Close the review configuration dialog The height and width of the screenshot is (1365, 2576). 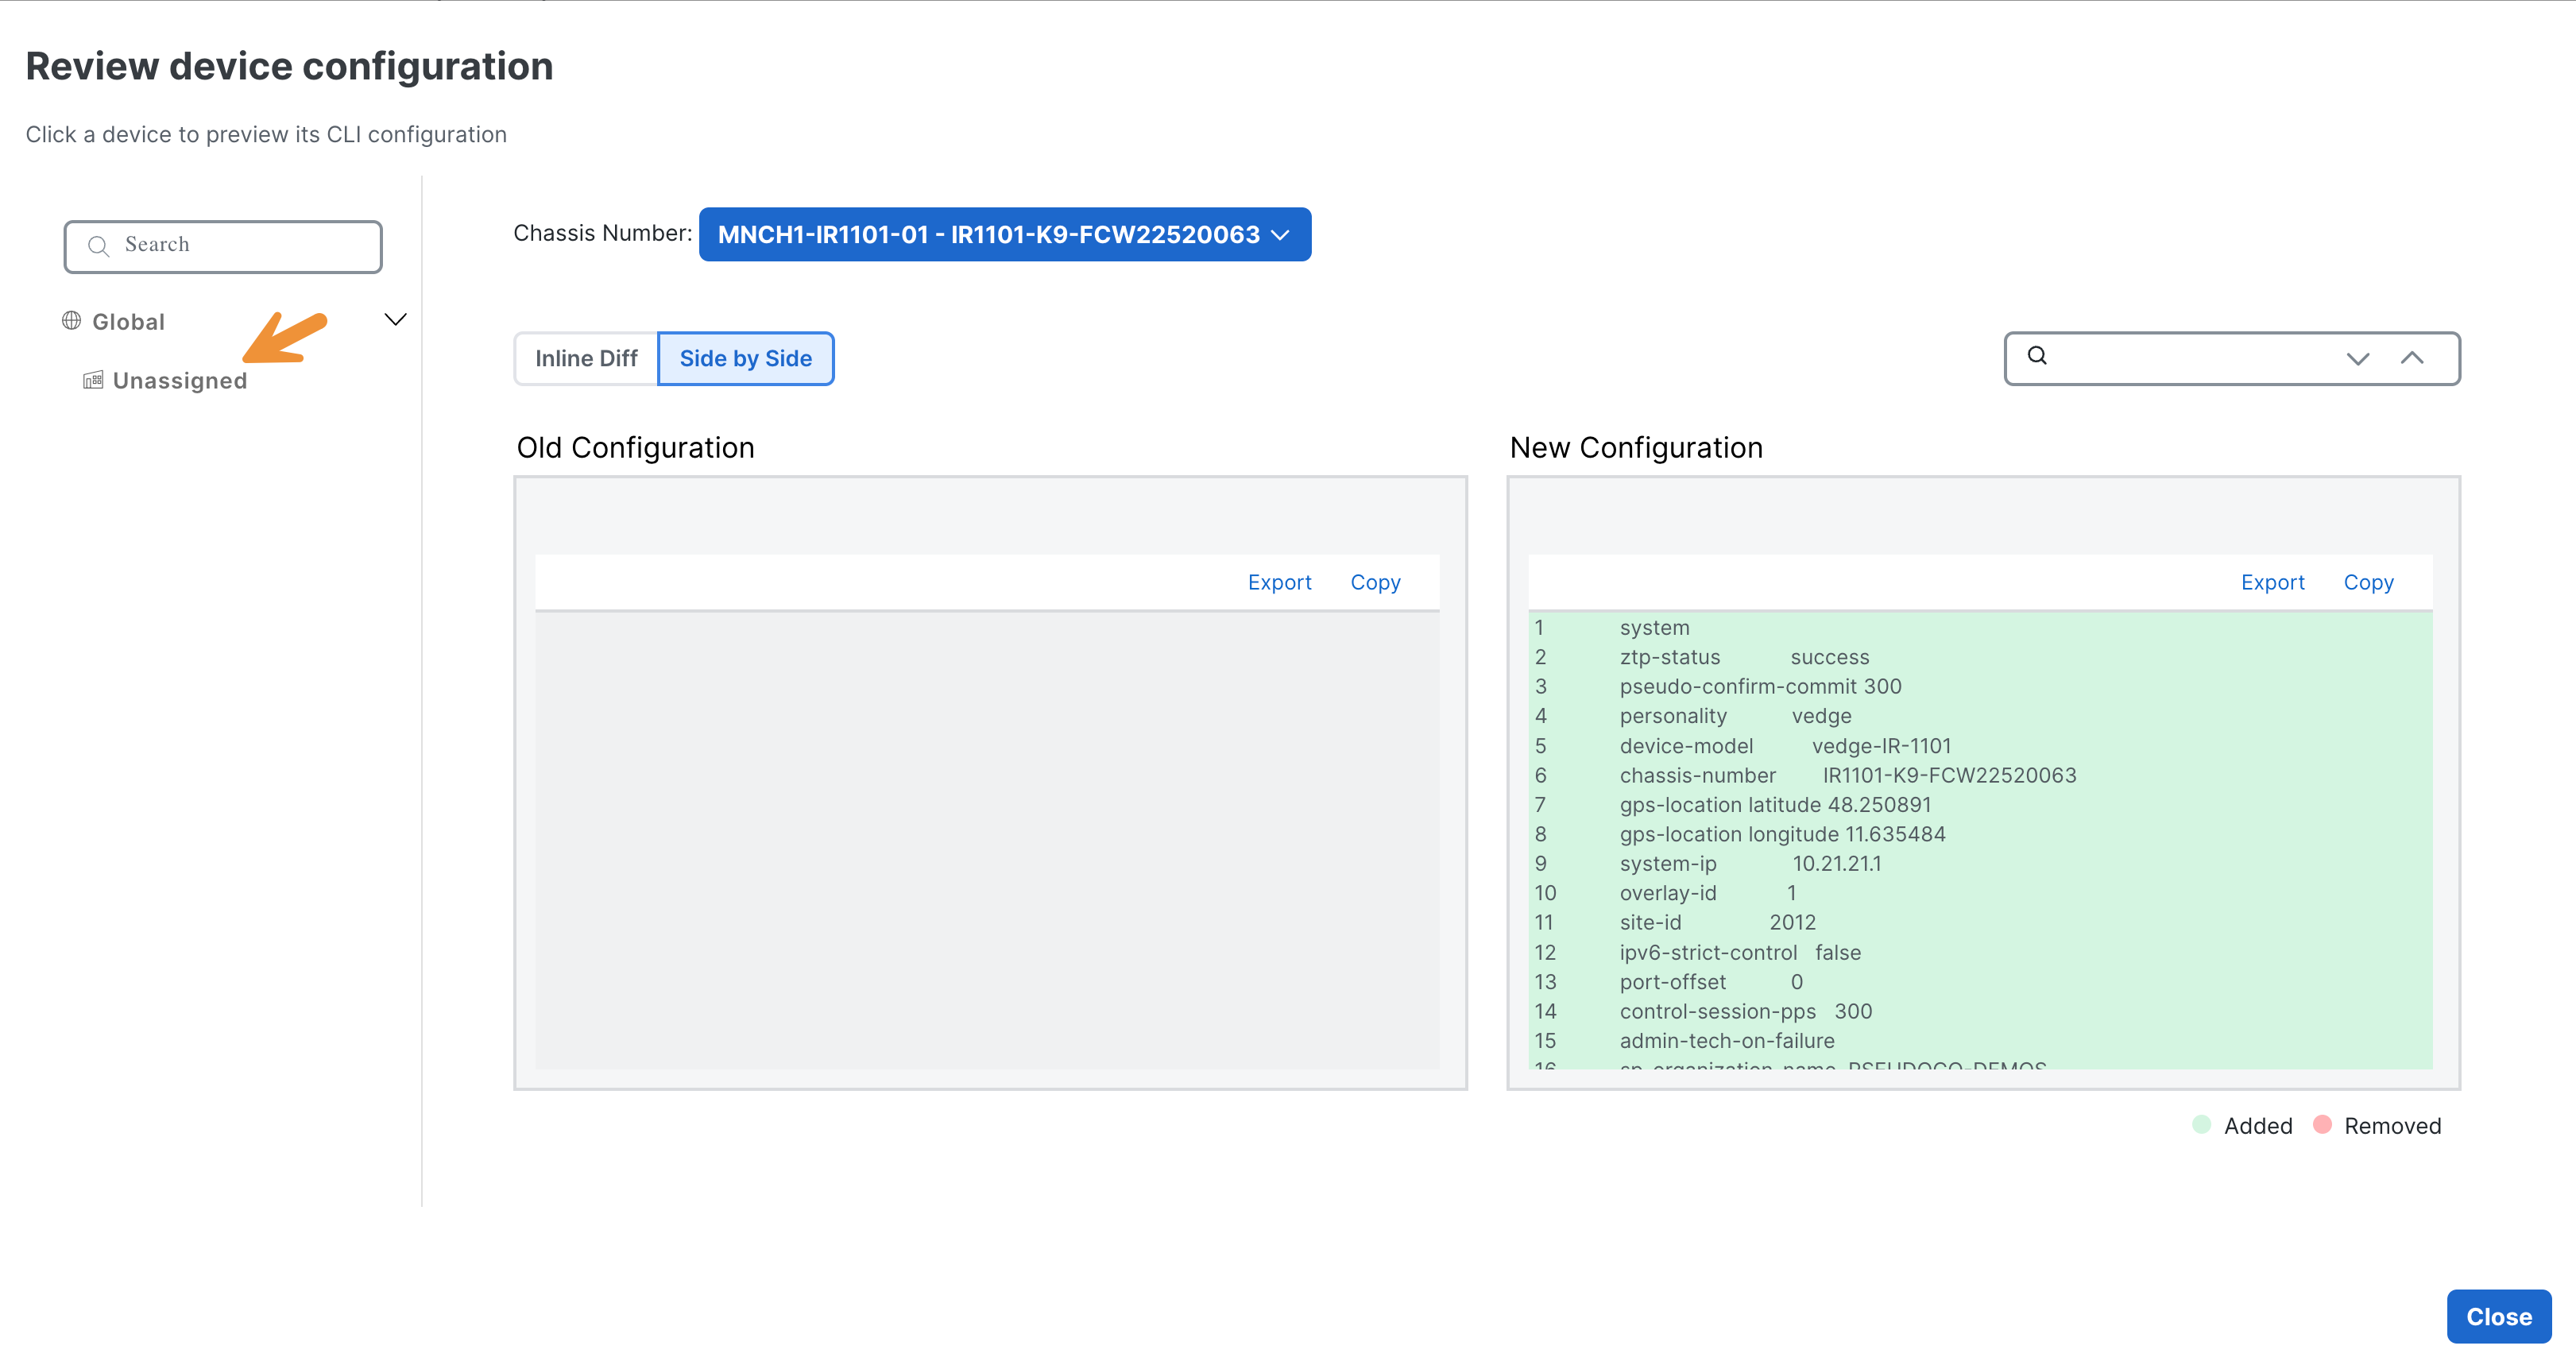tap(2498, 1316)
